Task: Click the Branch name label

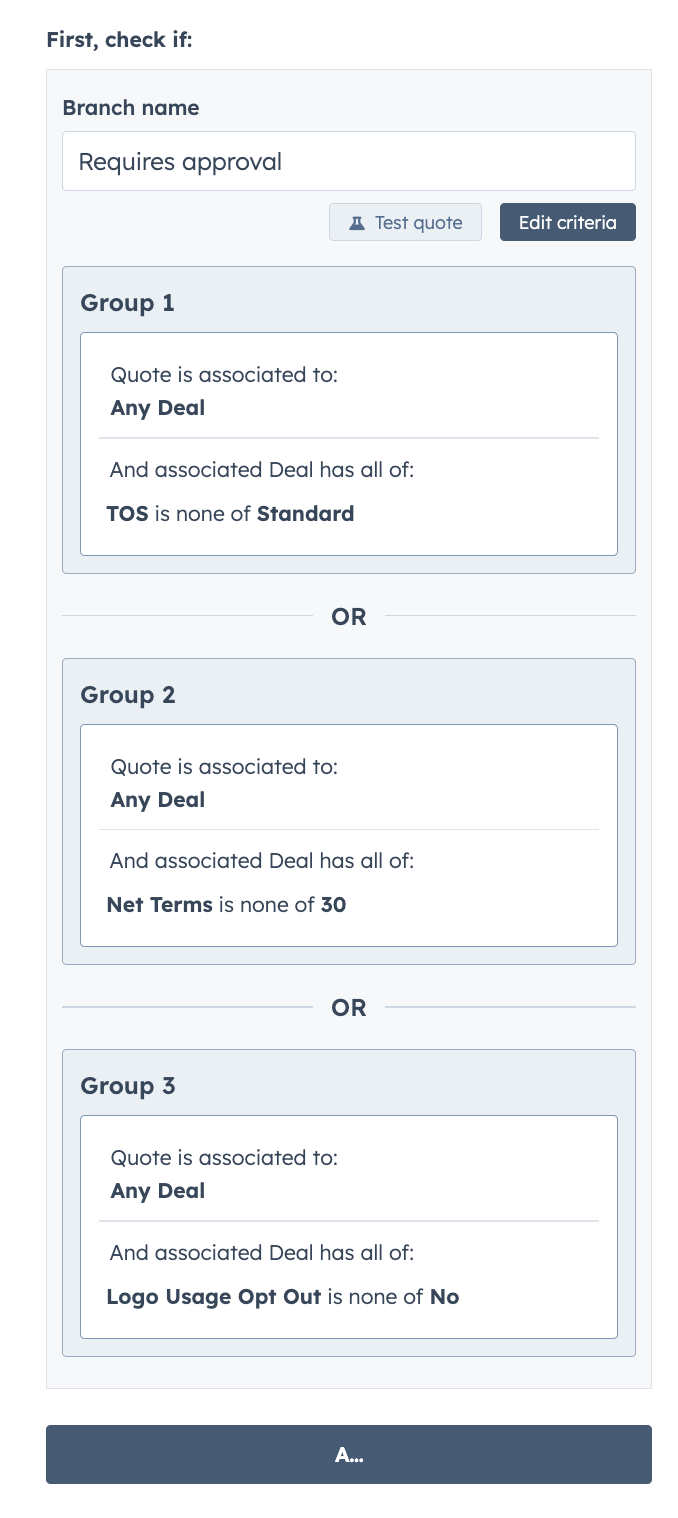Action: 130,108
